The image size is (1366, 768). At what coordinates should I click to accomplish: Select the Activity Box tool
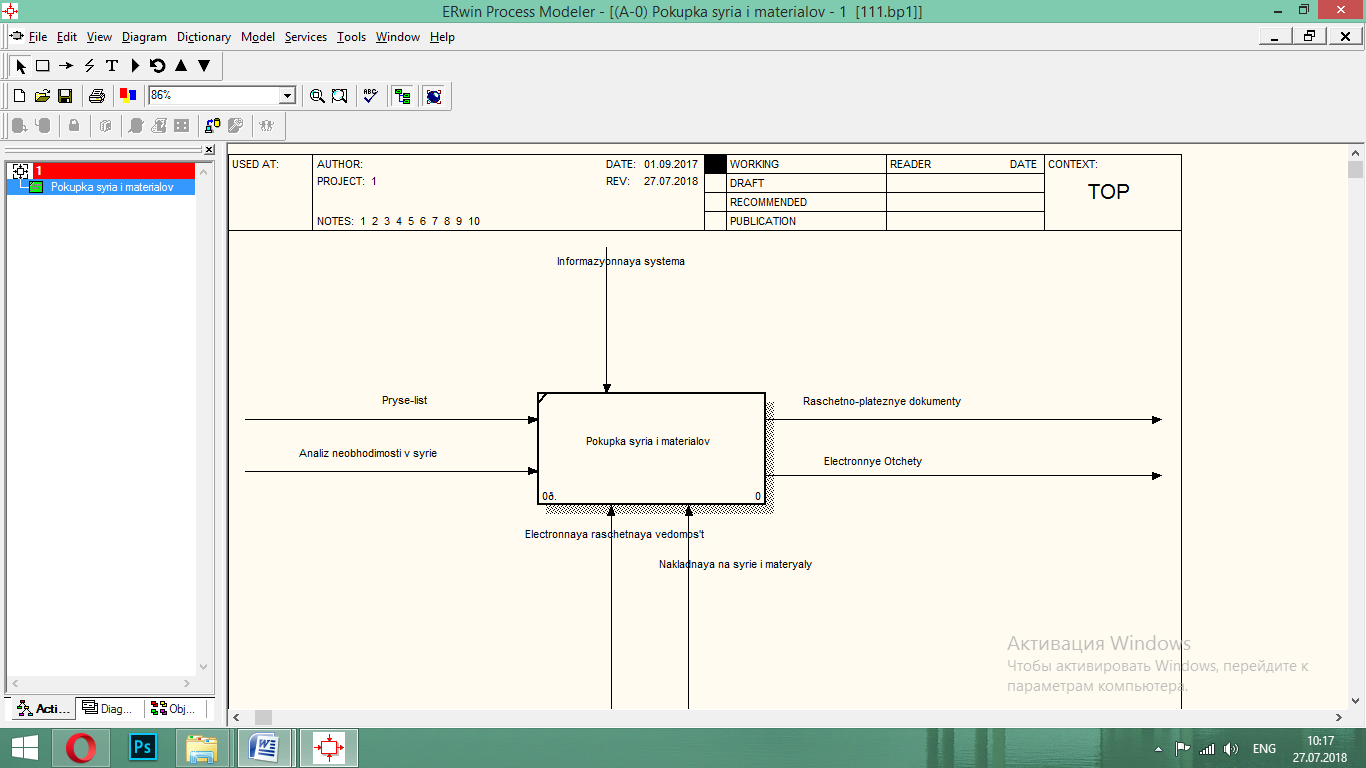(x=43, y=66)
